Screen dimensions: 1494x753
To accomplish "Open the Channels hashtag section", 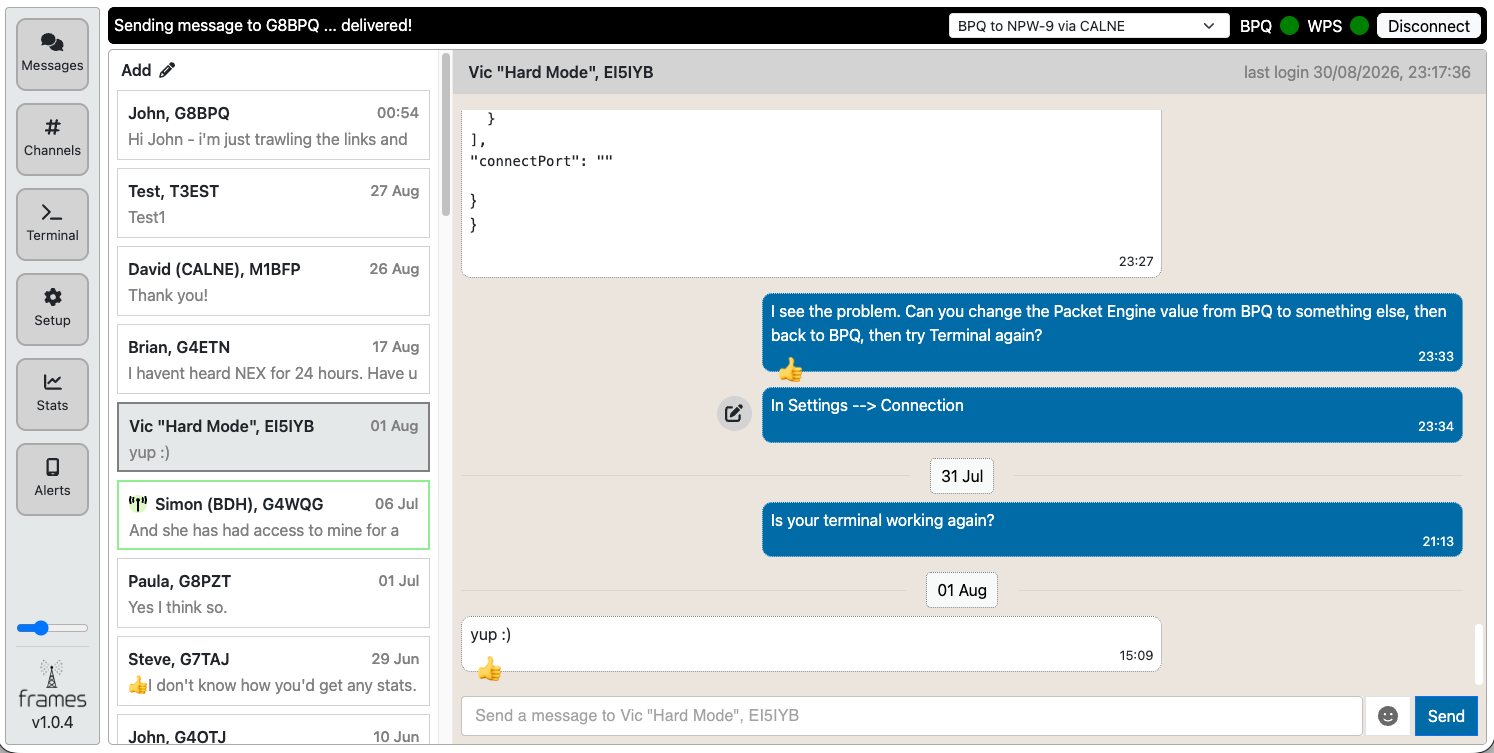I will click(53, 139).
